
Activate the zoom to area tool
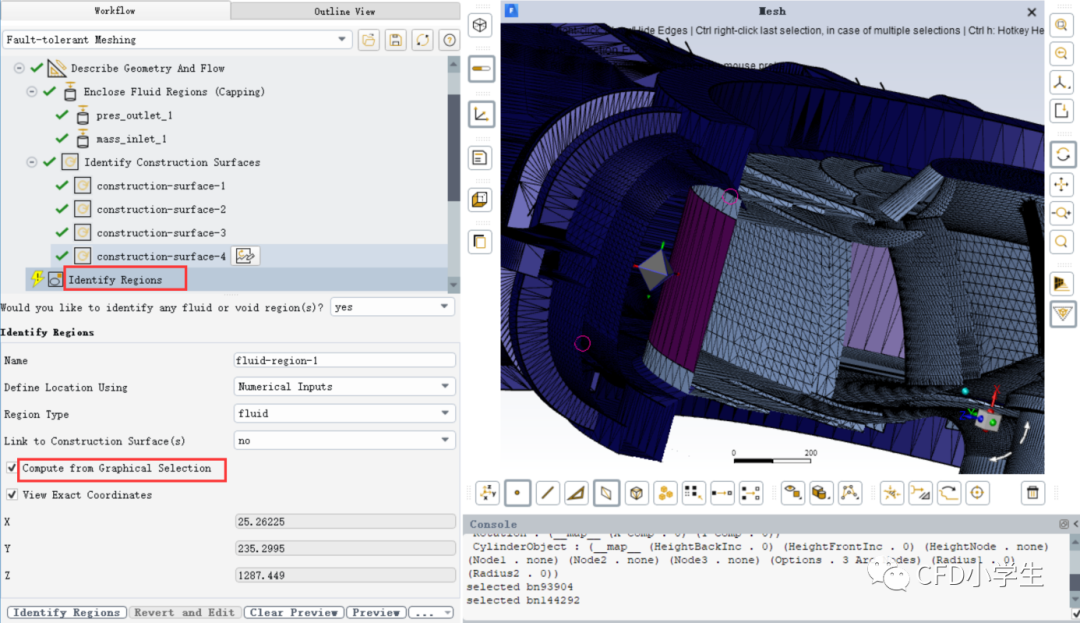(x=1061, y=242)
